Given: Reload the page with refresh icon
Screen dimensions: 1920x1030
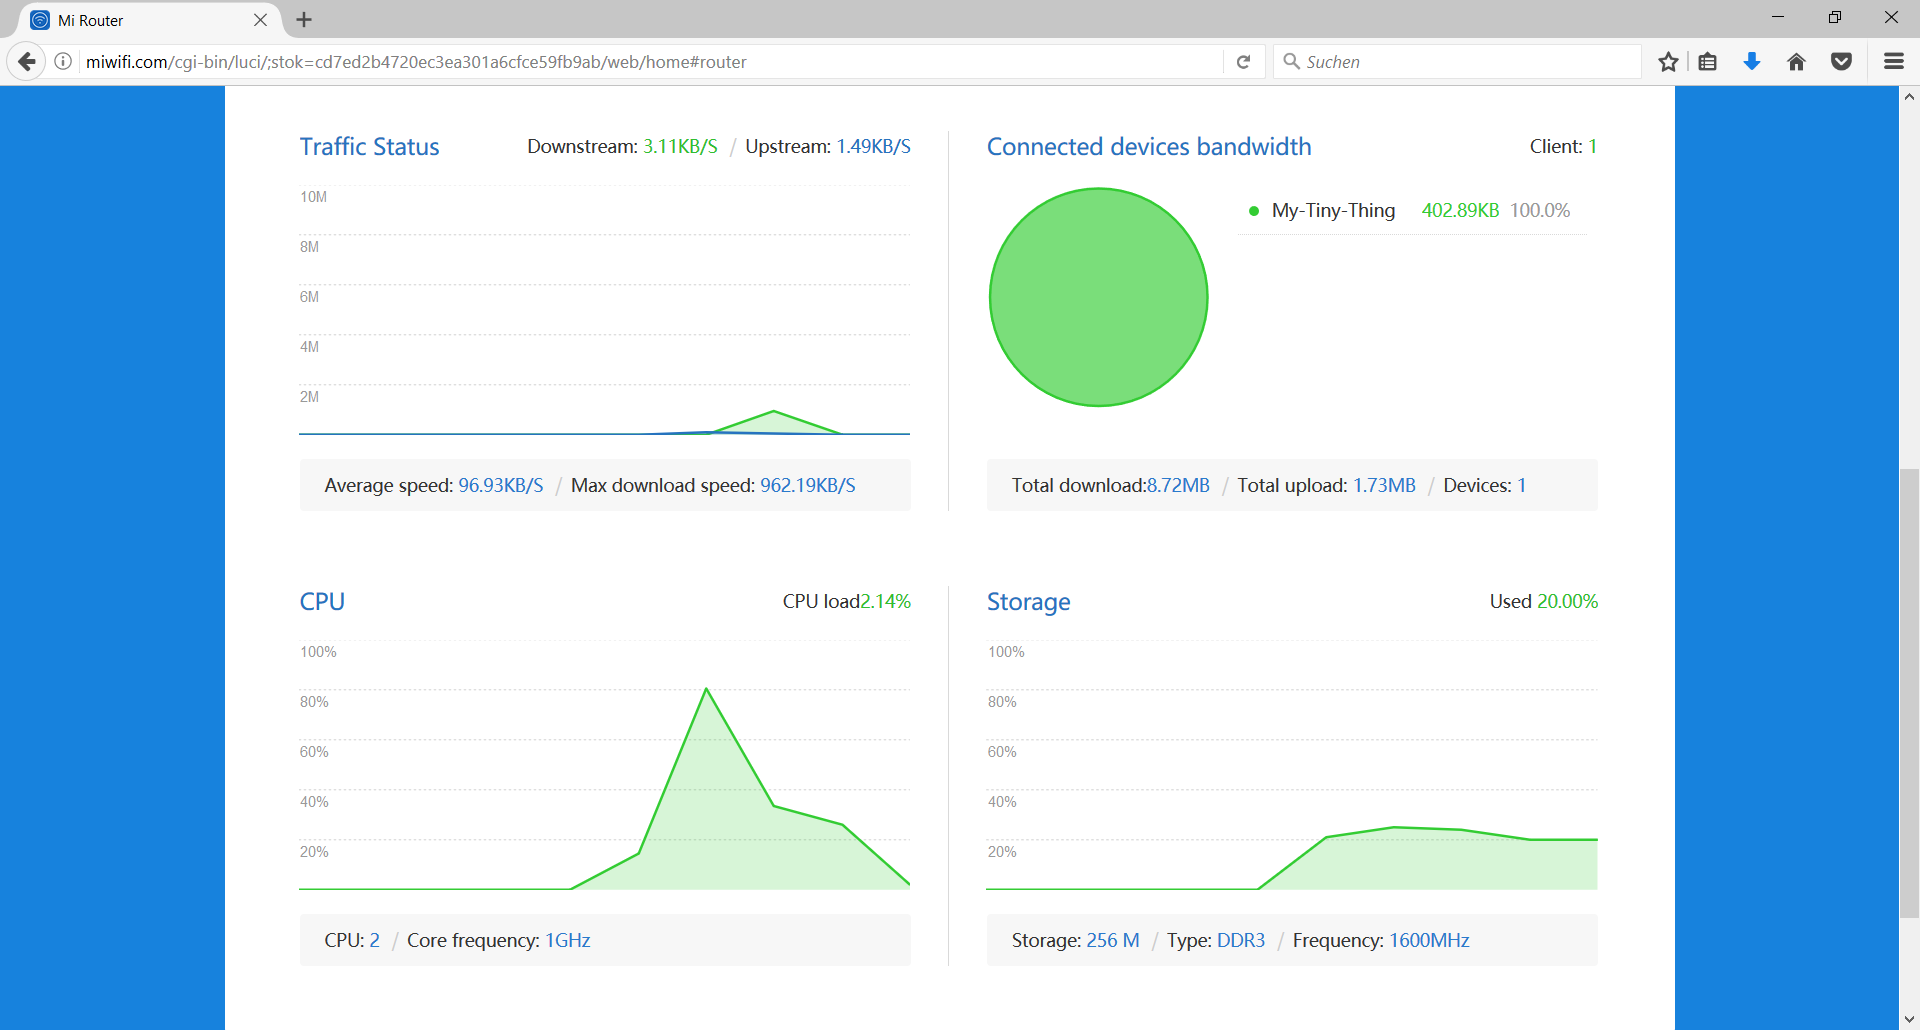Looking at the screenshot, I should coord(1243,62).
